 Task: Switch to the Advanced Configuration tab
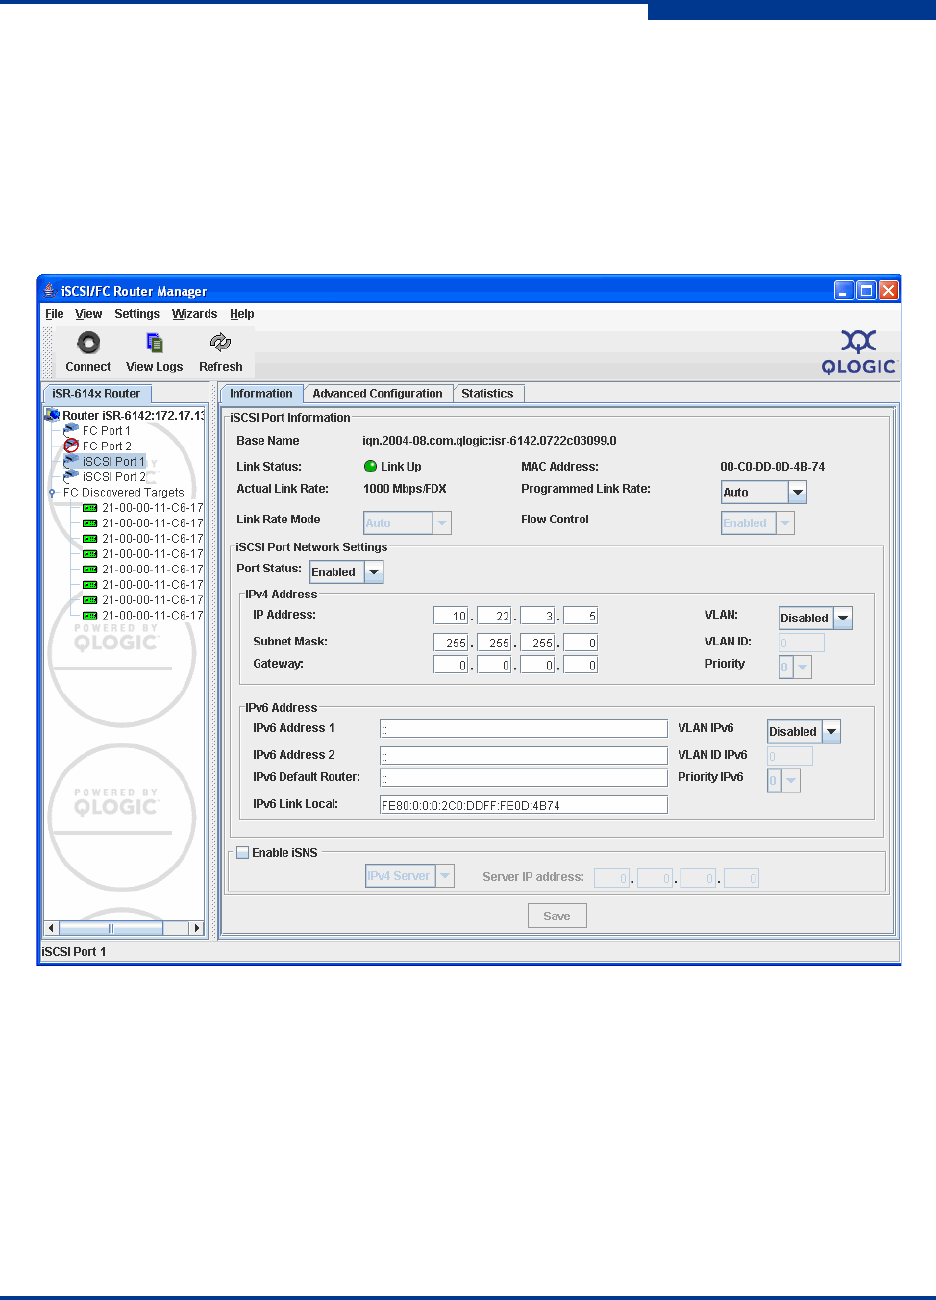pyautogui.click(x=377, y=394)
